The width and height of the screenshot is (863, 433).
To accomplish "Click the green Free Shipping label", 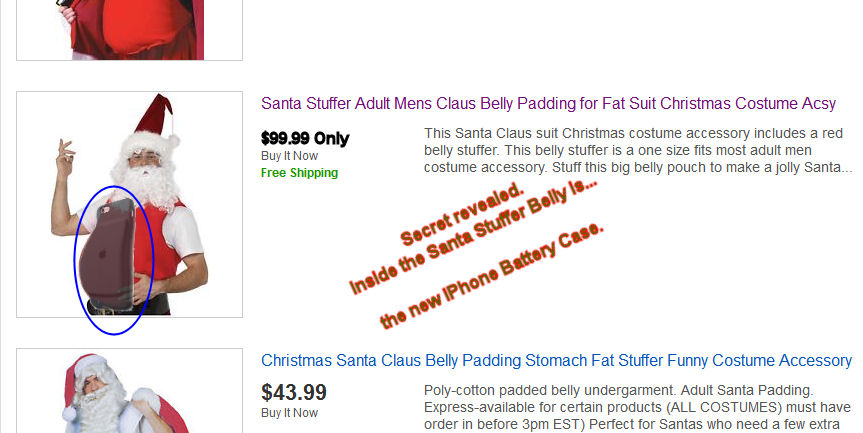I will [x=299, y=173].
